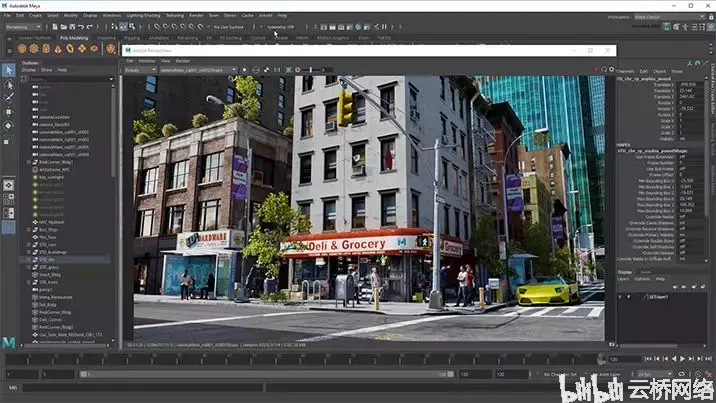Click the 1:1 real size button in Render View
The height and width of the screenshot is (403, 716).
[x=277, y=70]
